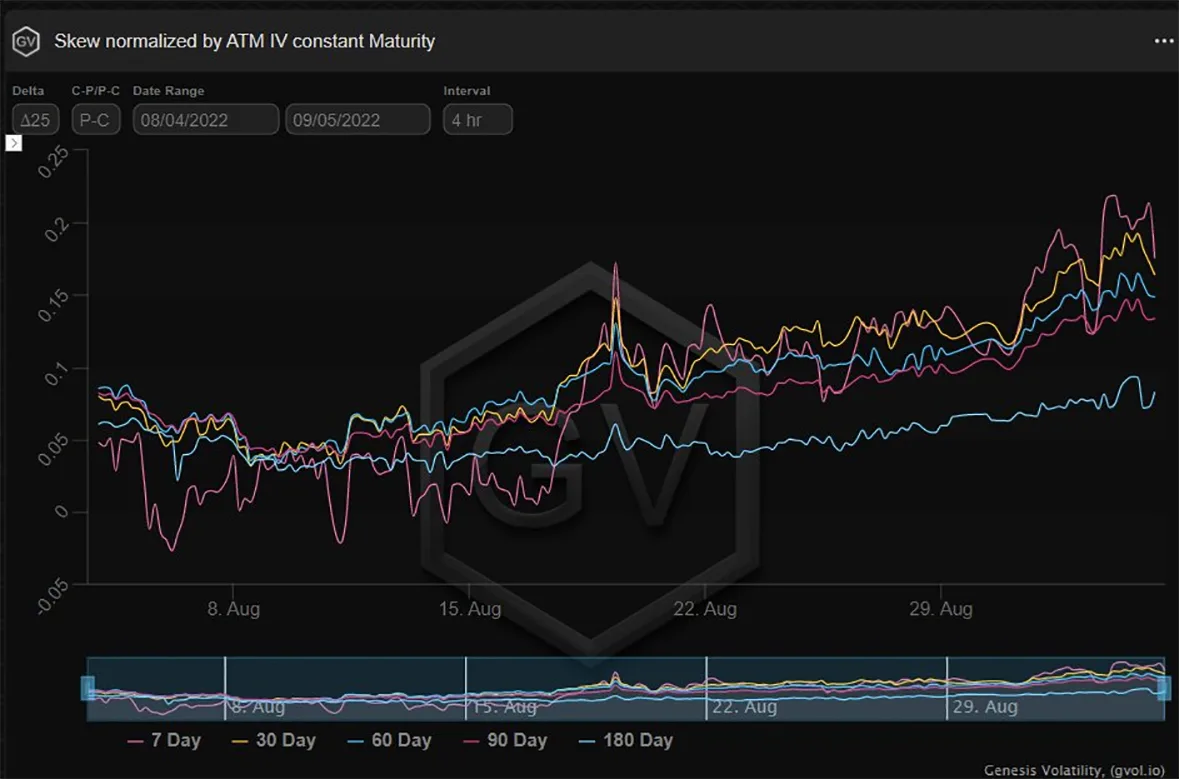The width and height of the screenshot is (1179, 779).
Task: Click the Genesis Volatility gvol.io credit
Action: click(x=1074, y=770)
